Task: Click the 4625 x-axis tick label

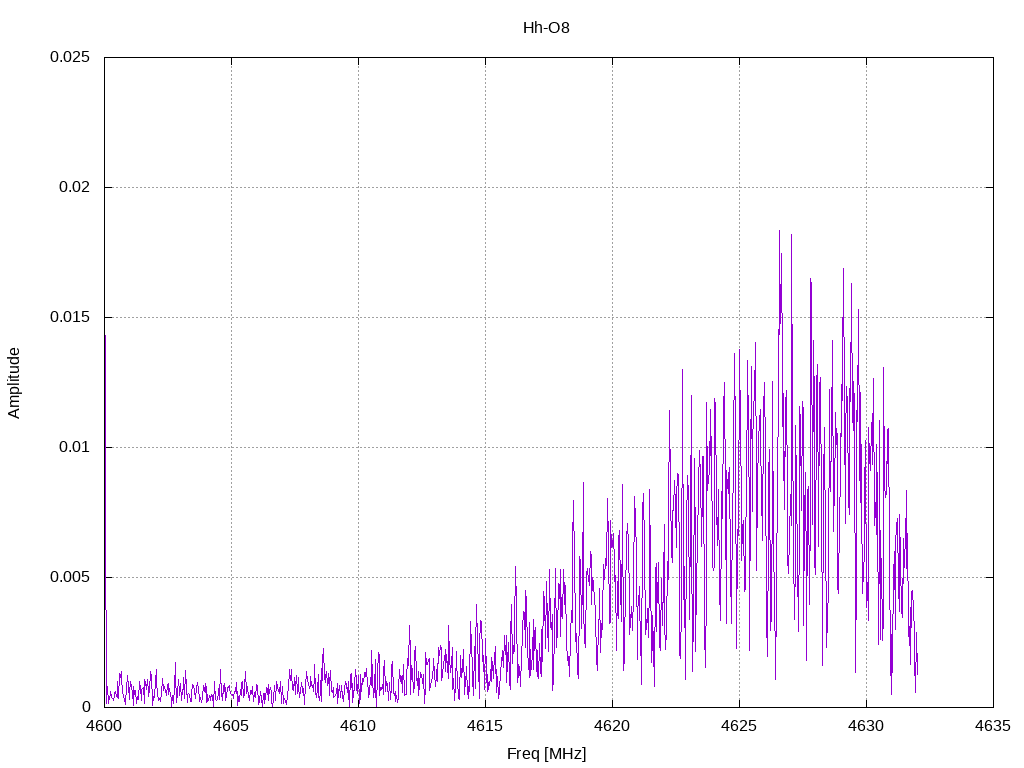Action: tap(739, 726)
